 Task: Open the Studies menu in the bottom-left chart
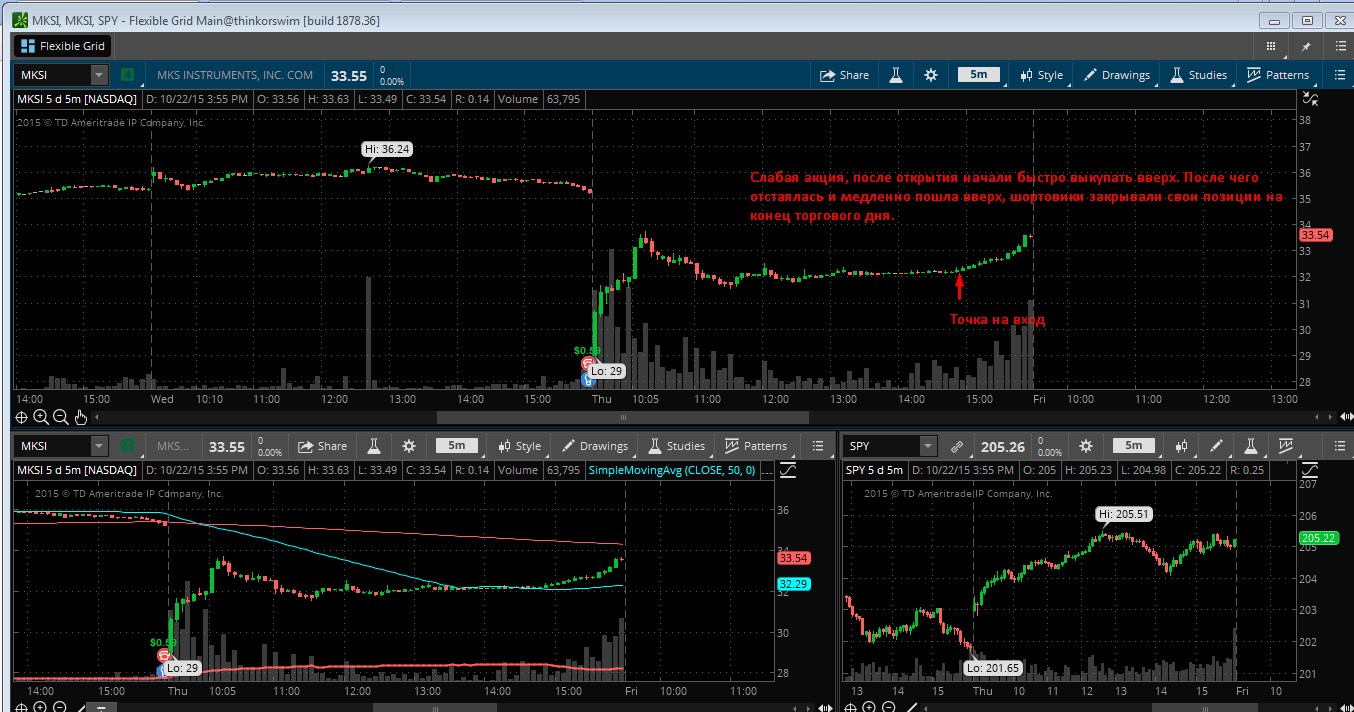pos(676,446)
